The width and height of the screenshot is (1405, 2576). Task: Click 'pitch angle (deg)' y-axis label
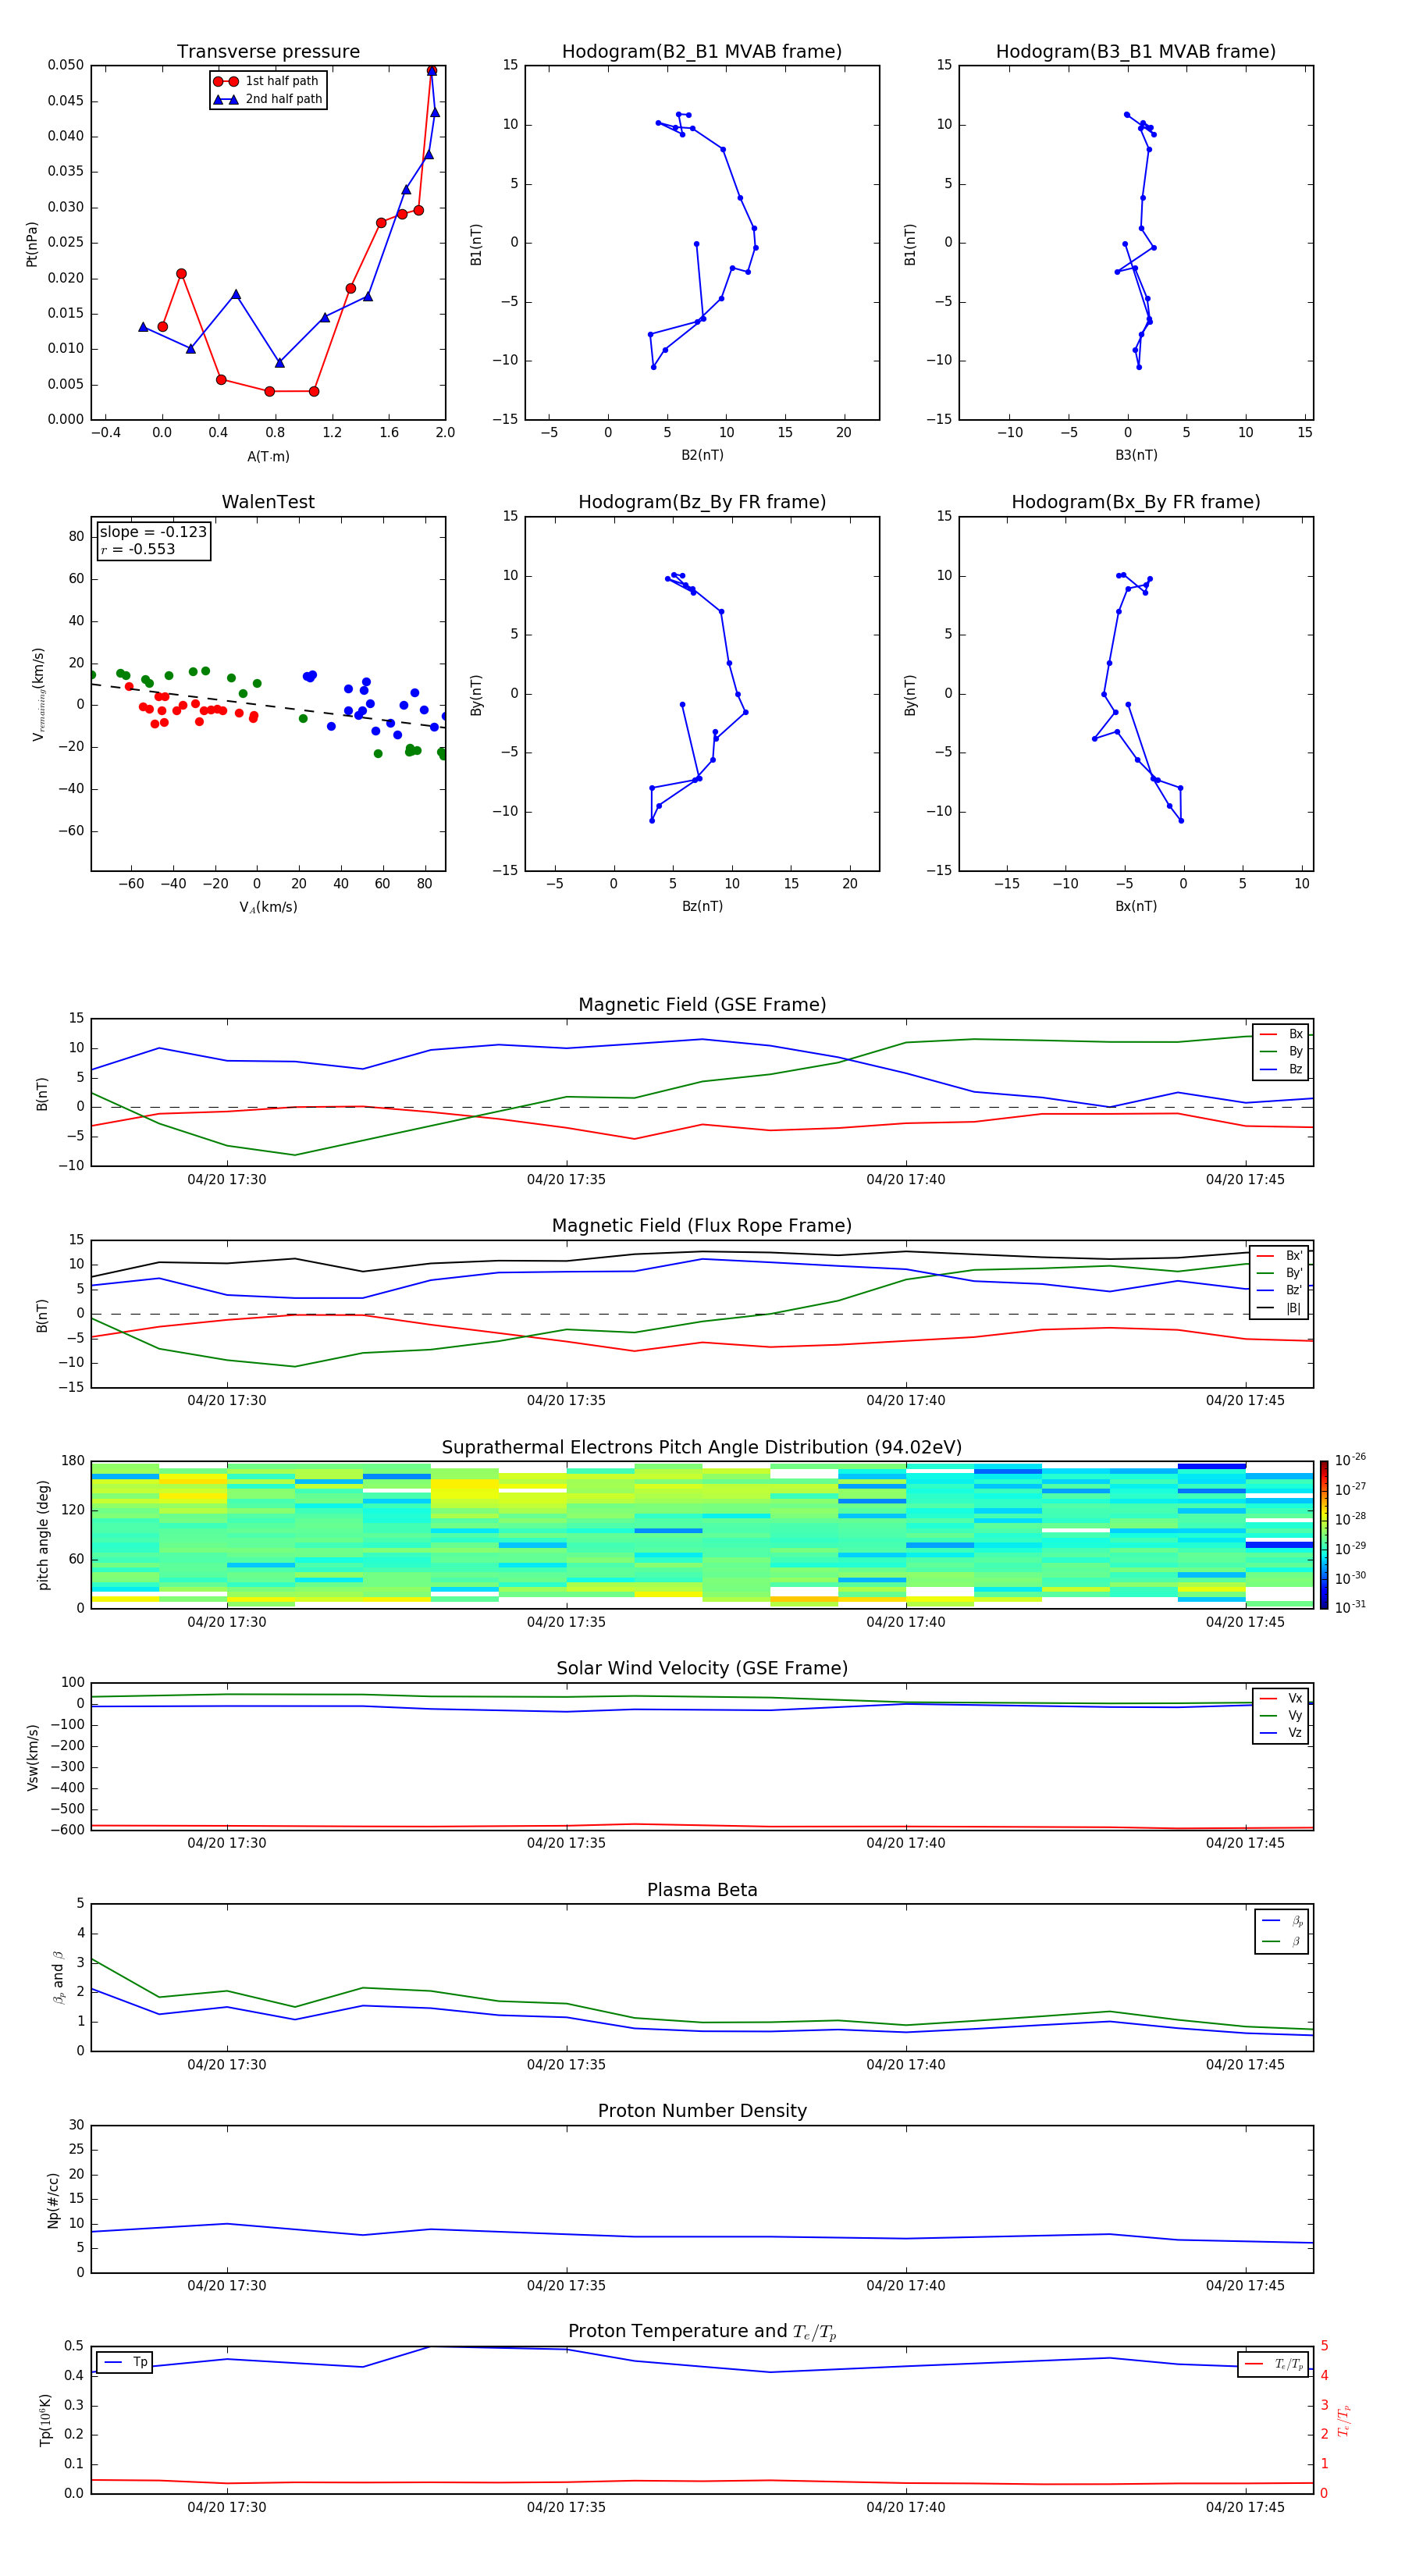[43, 1535]
